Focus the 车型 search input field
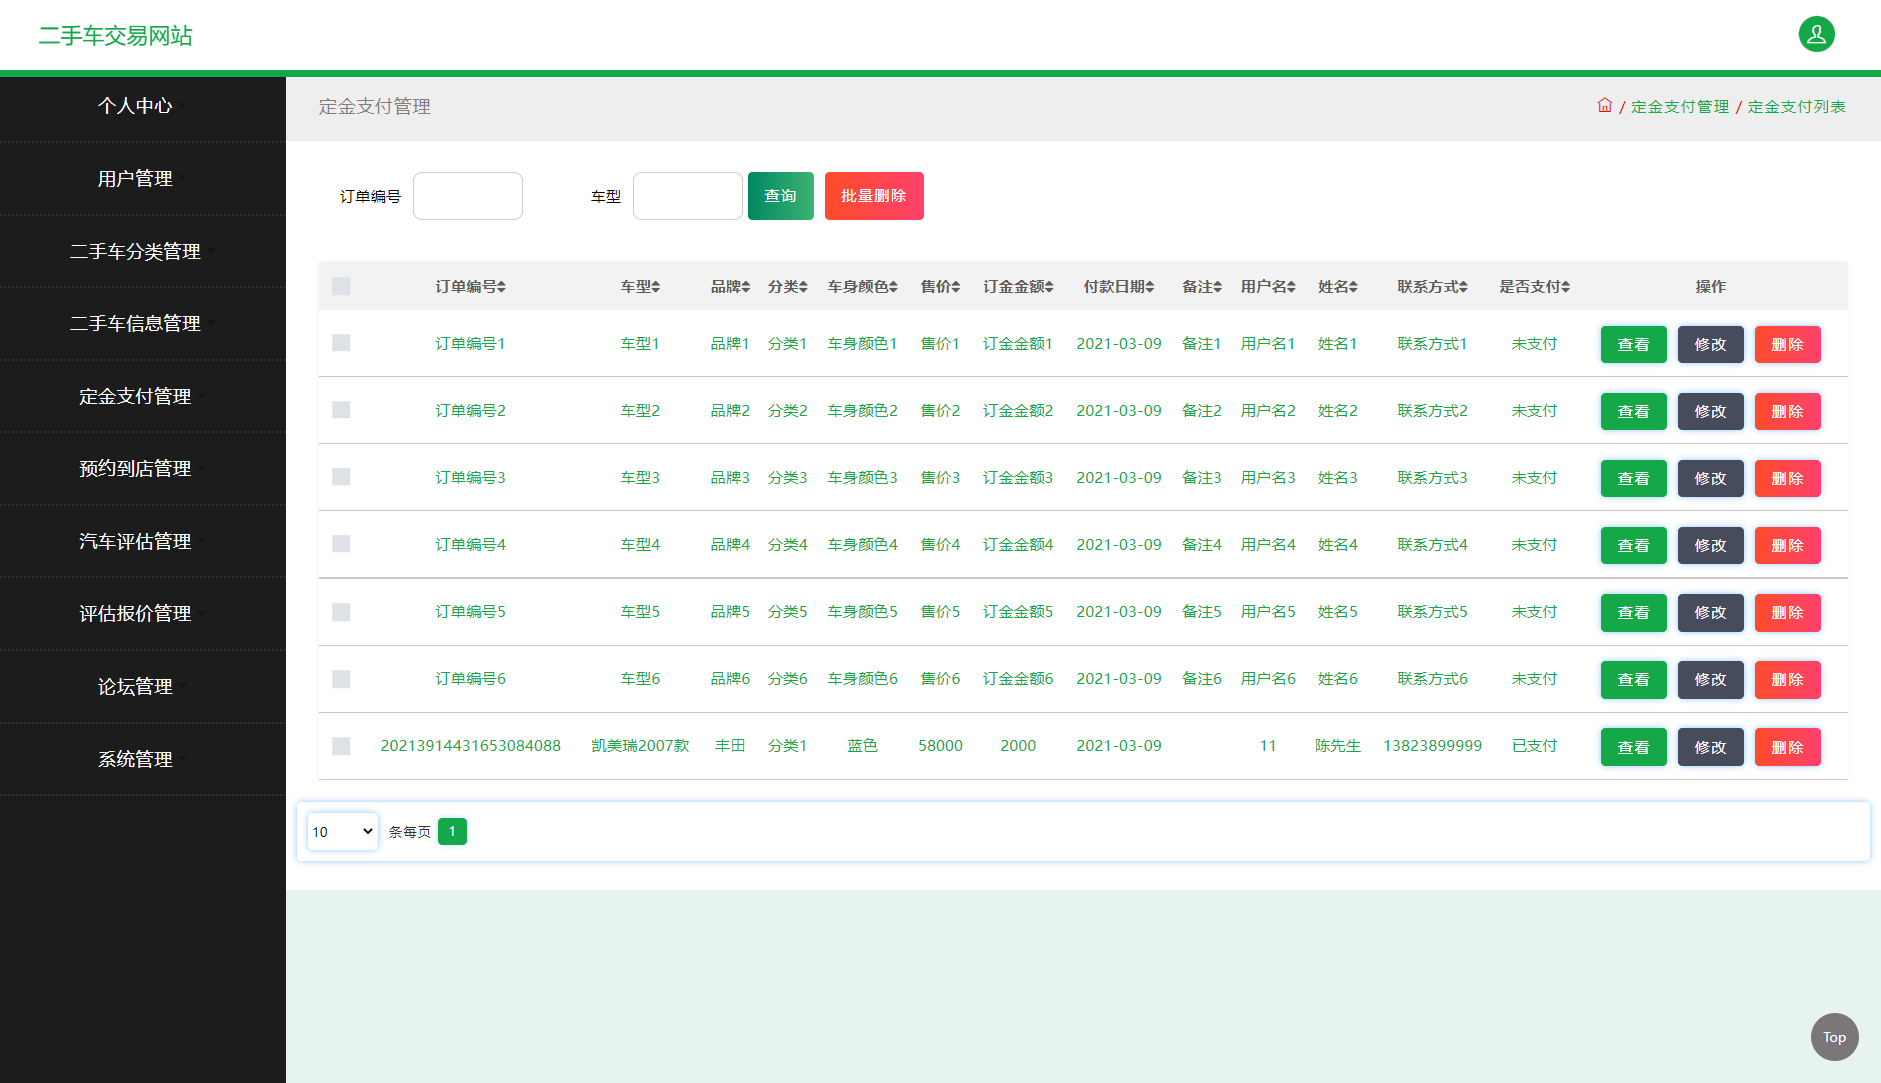The height and width of the screenshot is (1083, 1881). click(688, 196)
